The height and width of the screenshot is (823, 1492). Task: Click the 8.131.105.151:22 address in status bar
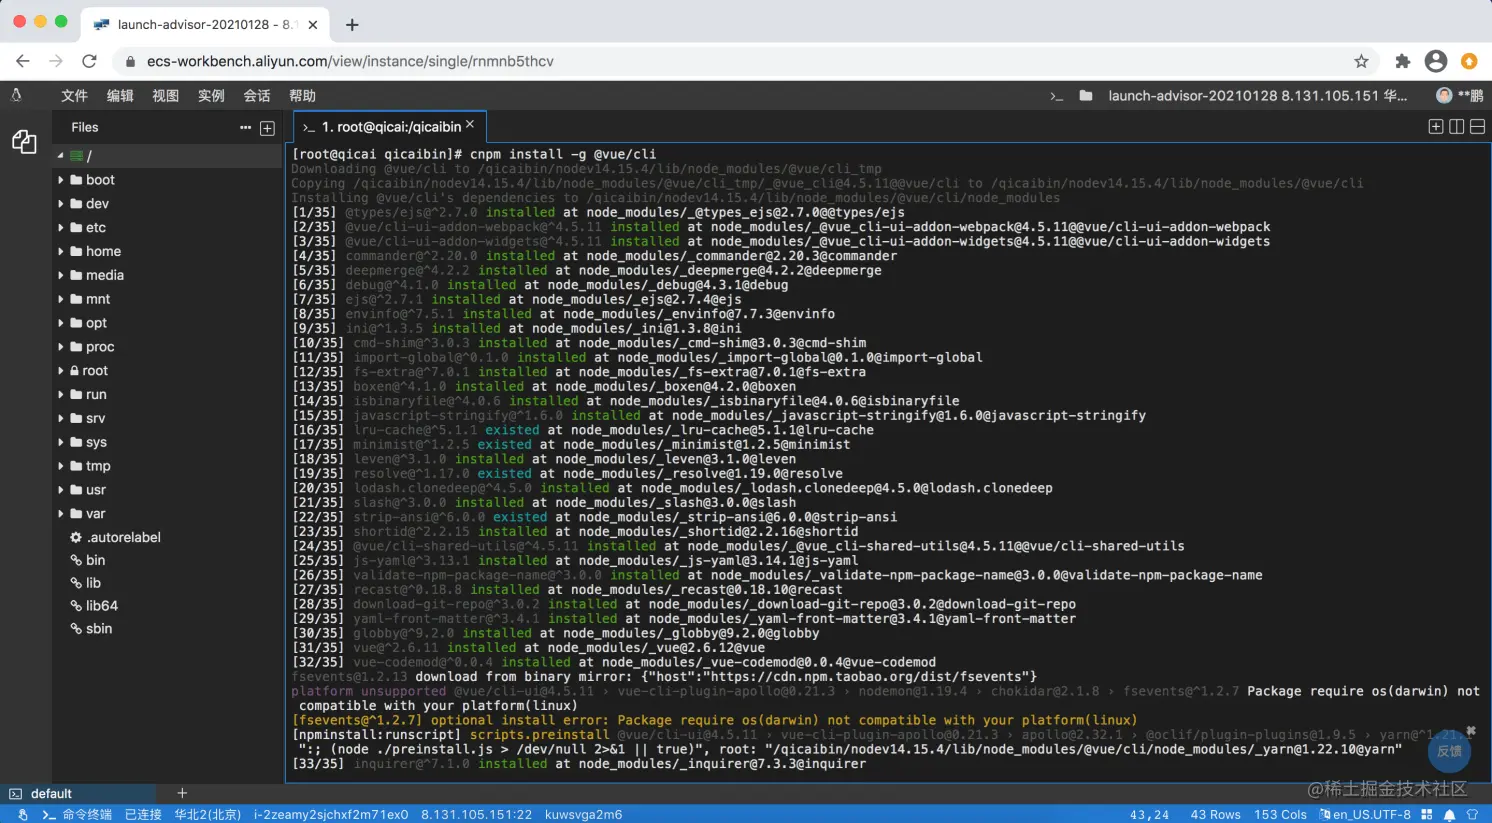476,815
